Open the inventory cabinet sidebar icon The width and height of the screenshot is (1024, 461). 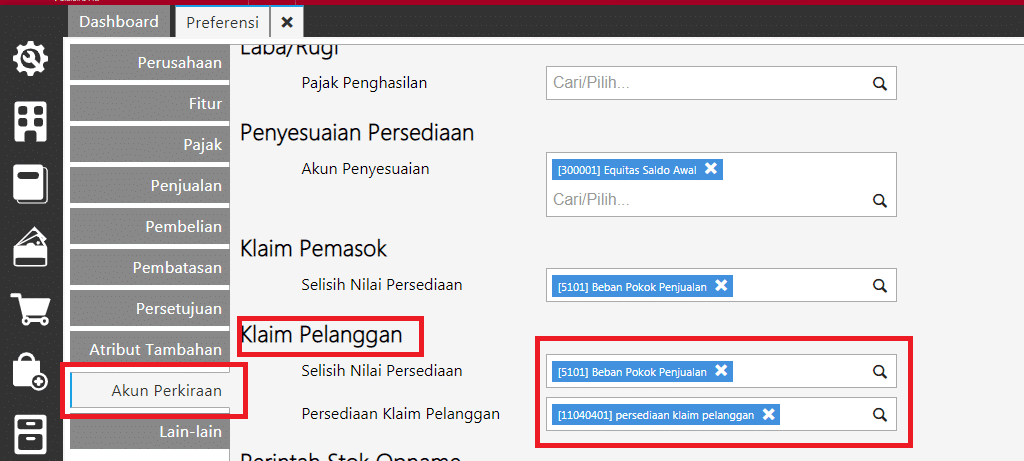(30, 434)
